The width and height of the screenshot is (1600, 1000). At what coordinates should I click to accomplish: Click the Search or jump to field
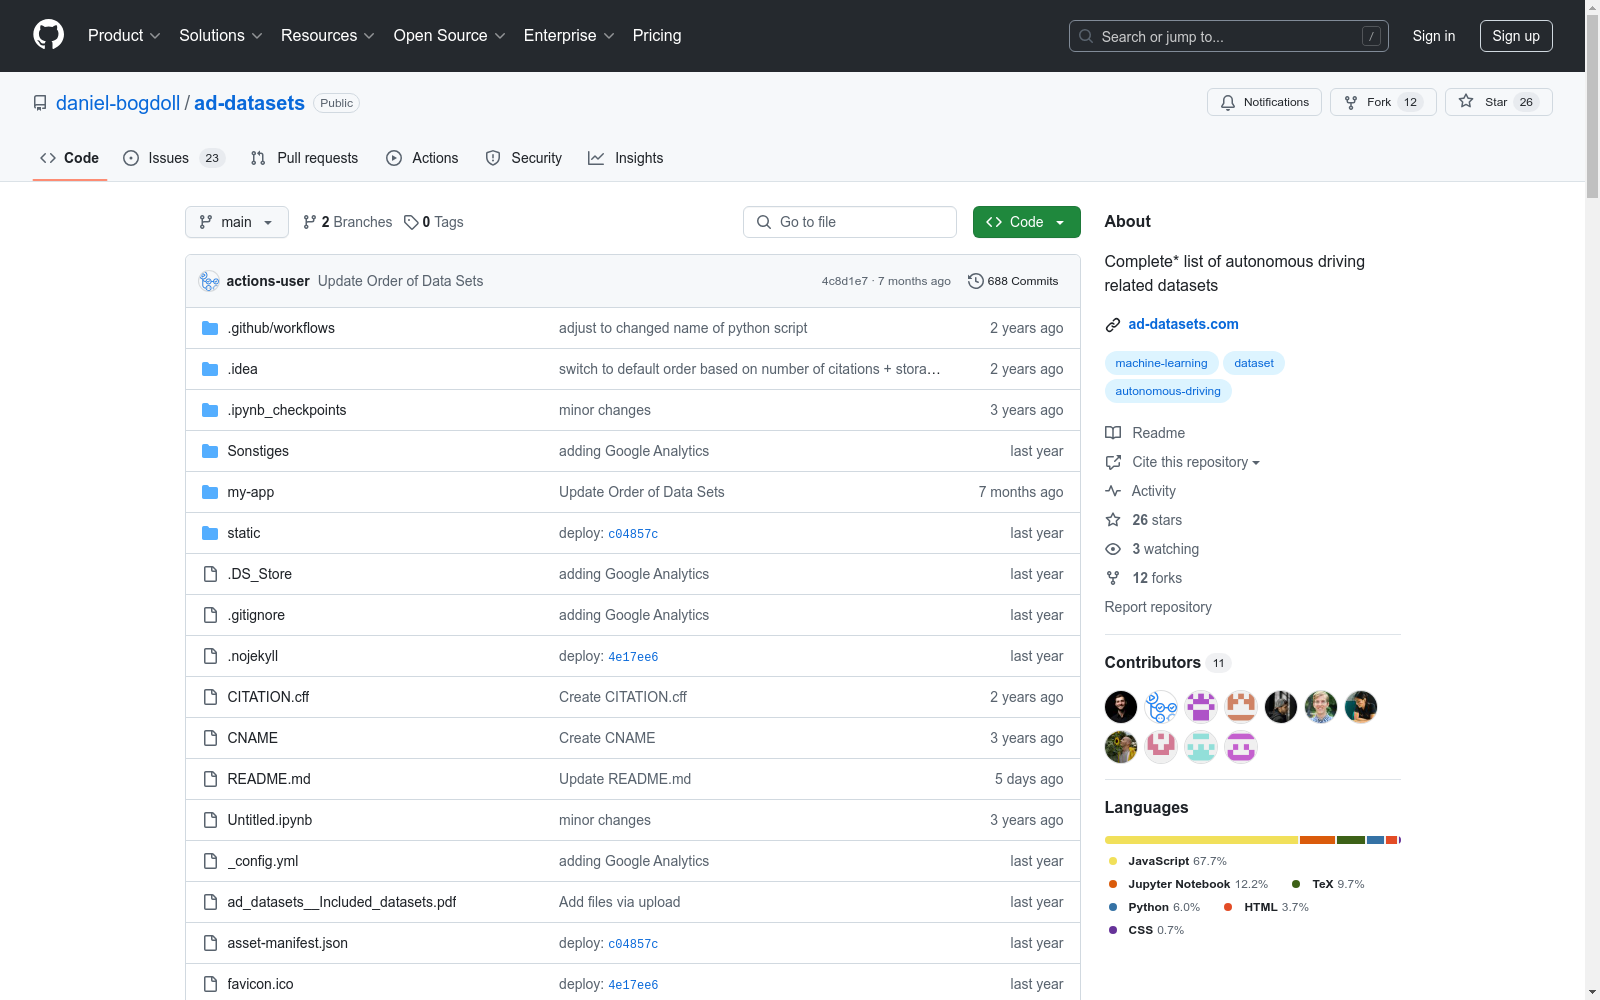tap(1229, 36)
